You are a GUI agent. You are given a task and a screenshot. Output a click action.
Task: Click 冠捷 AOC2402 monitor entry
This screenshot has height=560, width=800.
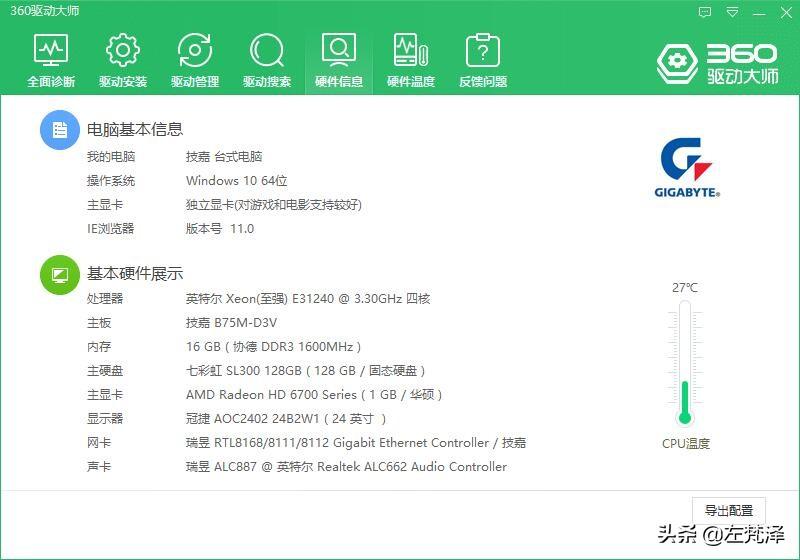(286, 419)
